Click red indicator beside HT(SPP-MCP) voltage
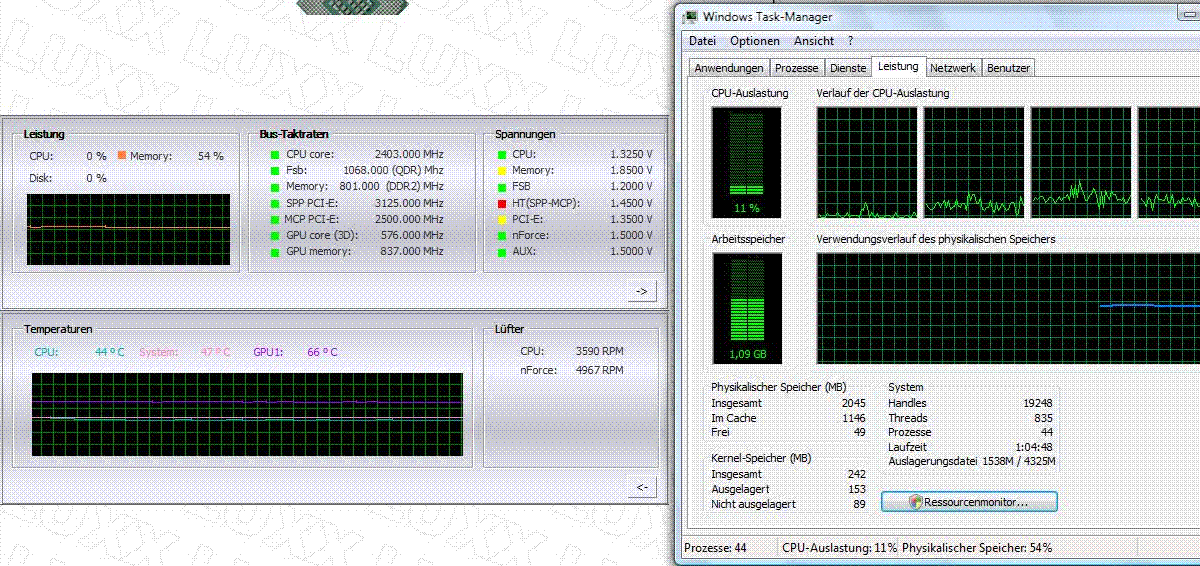This screenshot has width=1200, height=566. (502, 203)
